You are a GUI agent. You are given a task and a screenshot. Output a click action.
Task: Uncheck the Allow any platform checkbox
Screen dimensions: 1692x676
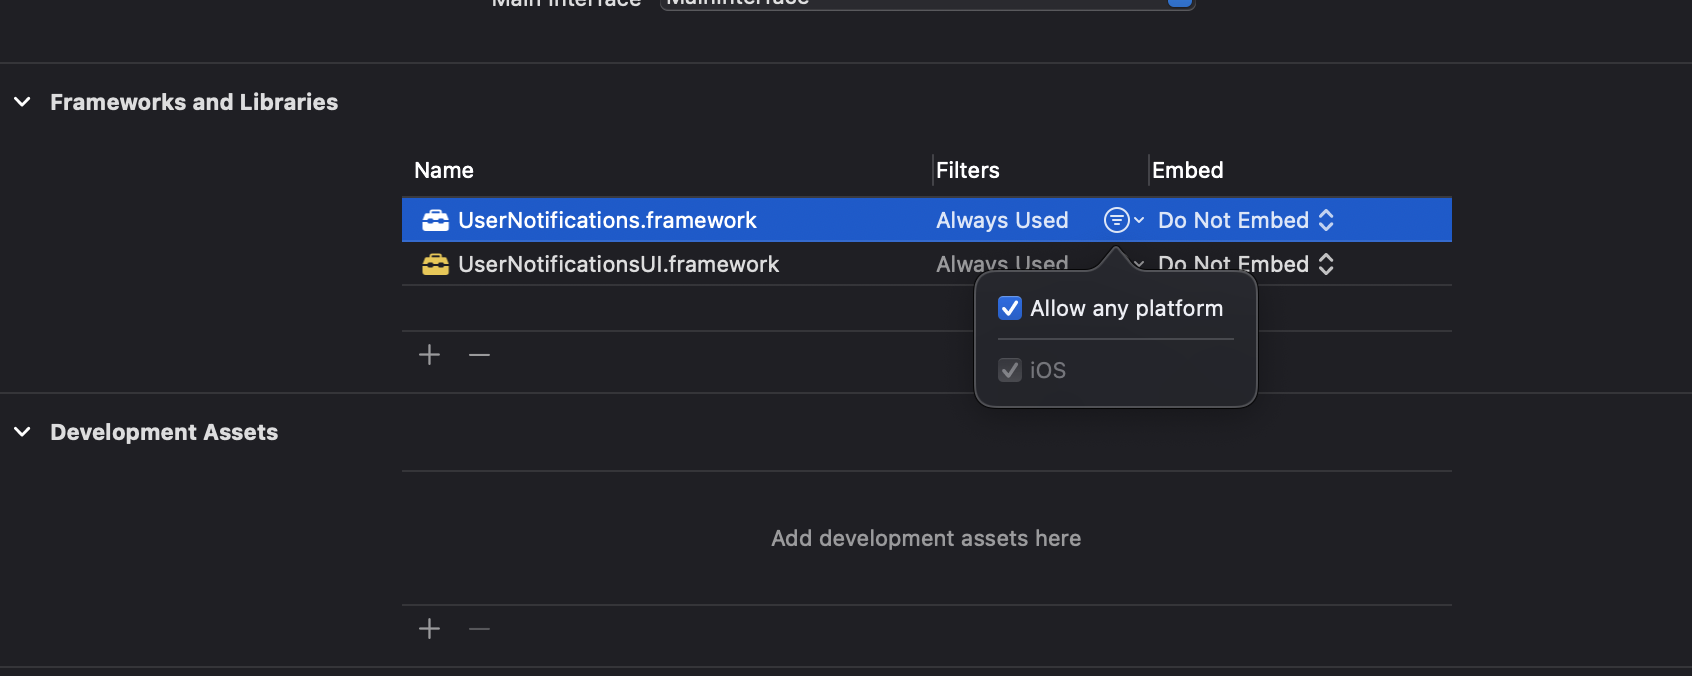pyautogui.click(x=1010, y=308)
